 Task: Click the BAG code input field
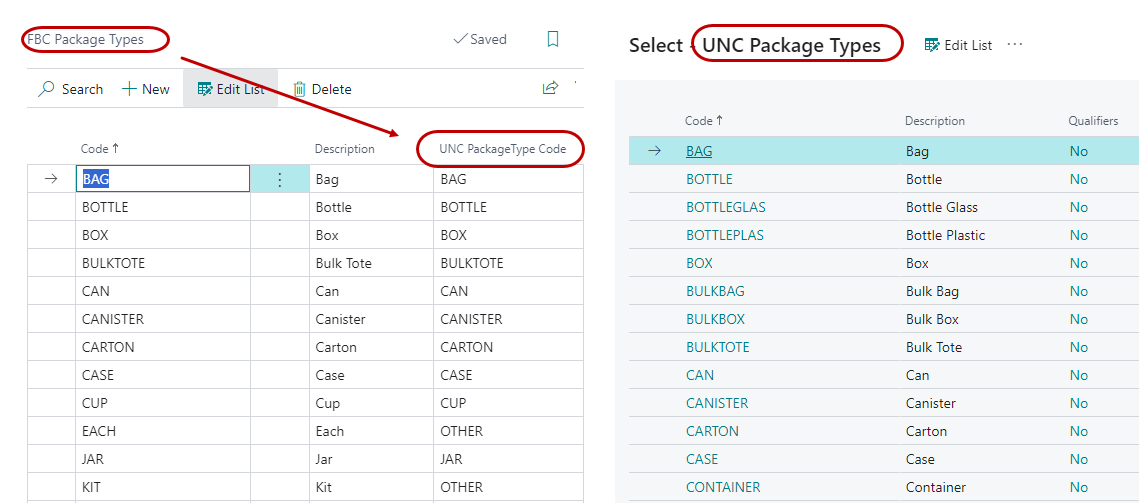coord(163,179)
